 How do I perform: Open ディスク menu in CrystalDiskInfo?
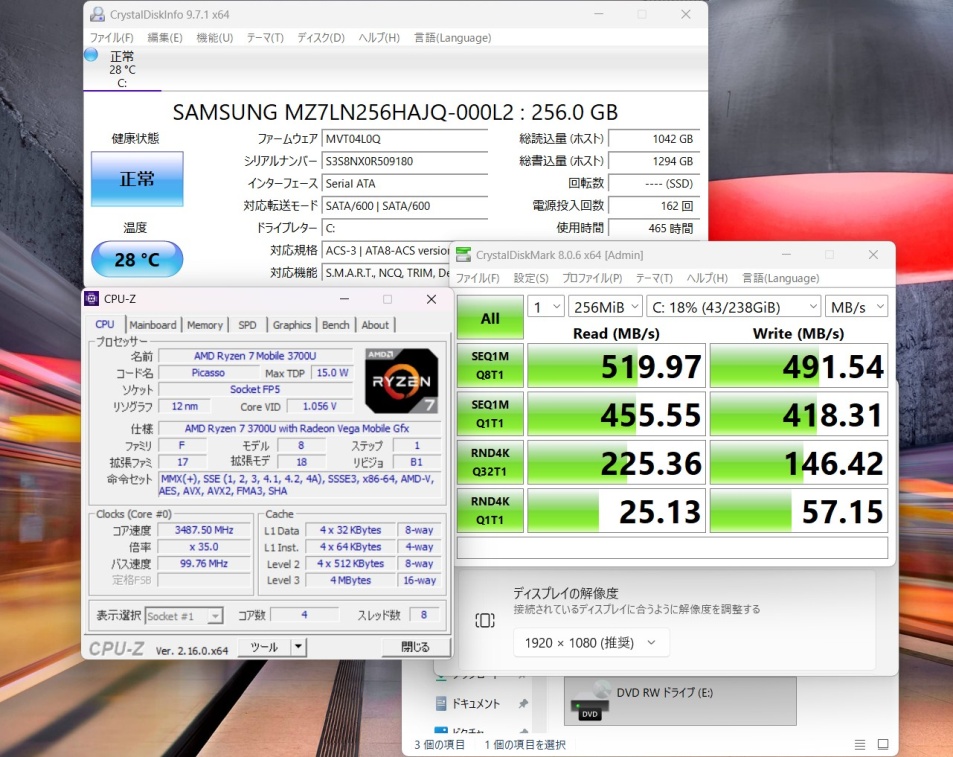click(321, 38)
